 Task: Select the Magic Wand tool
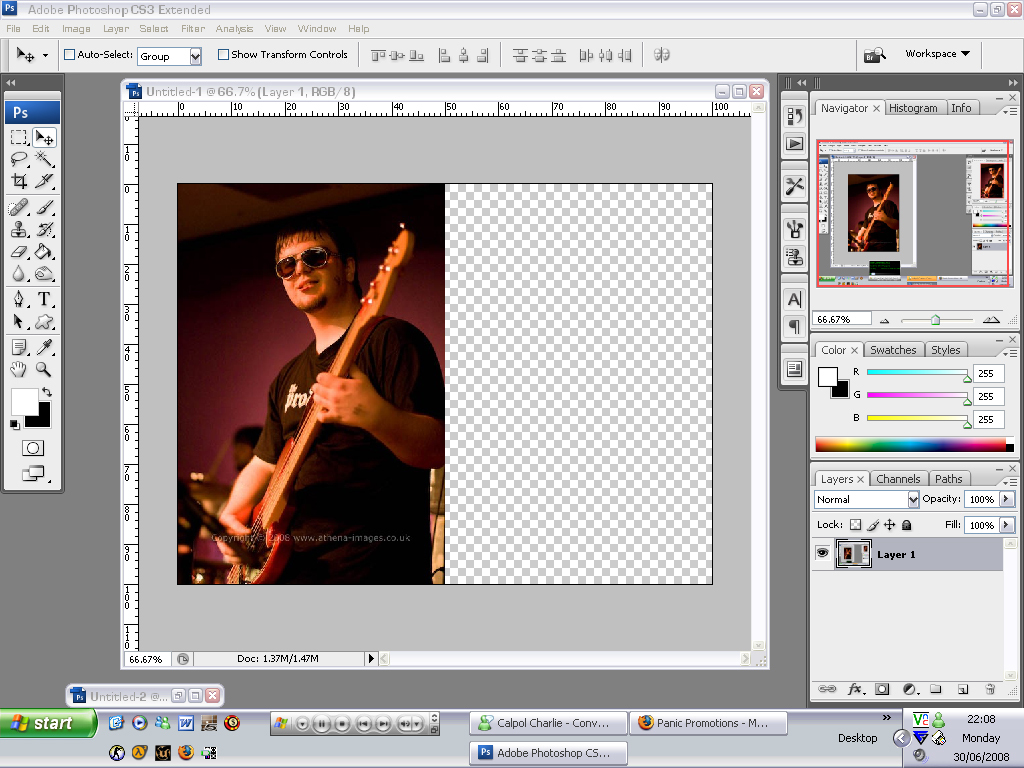pyautogui.click(x=44, y=159)
